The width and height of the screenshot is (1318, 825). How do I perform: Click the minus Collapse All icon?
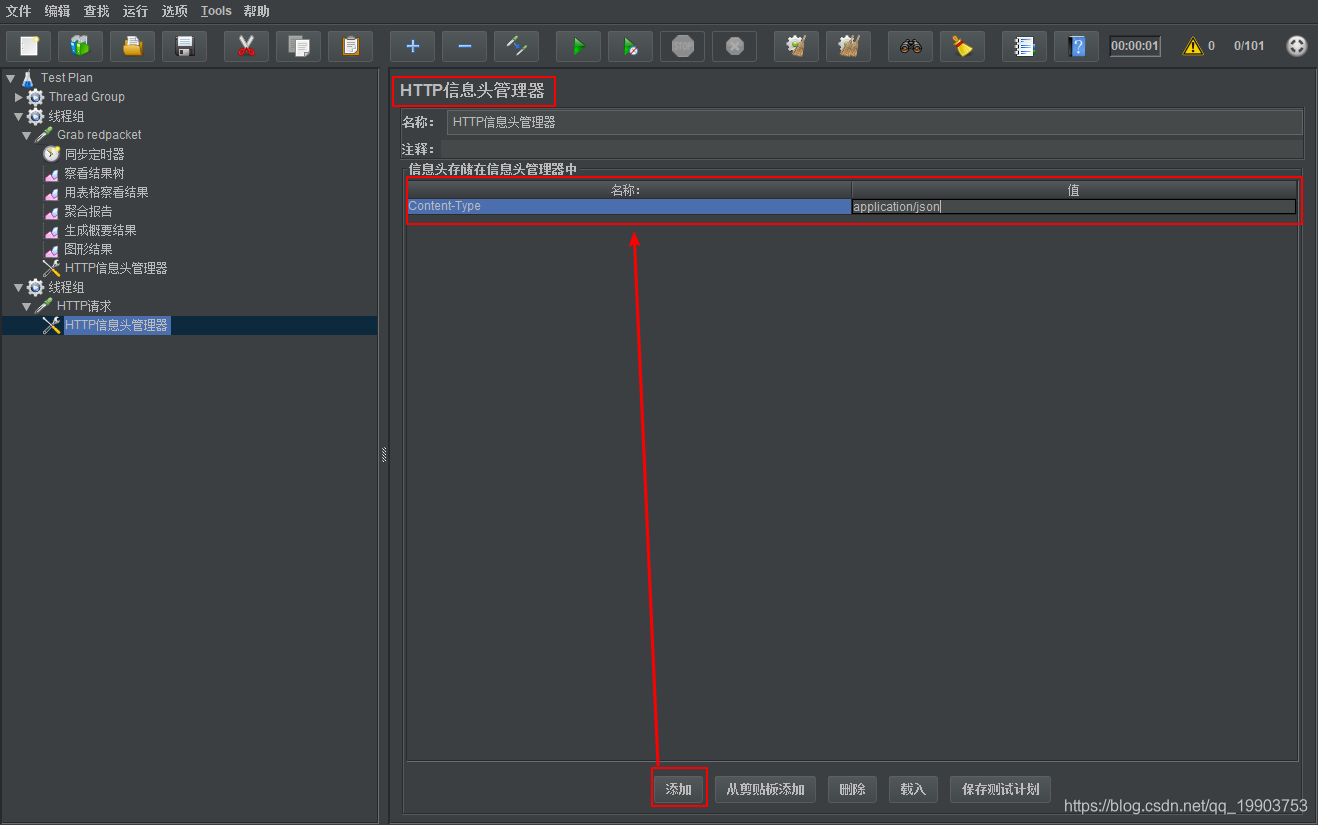coord(464,46)
